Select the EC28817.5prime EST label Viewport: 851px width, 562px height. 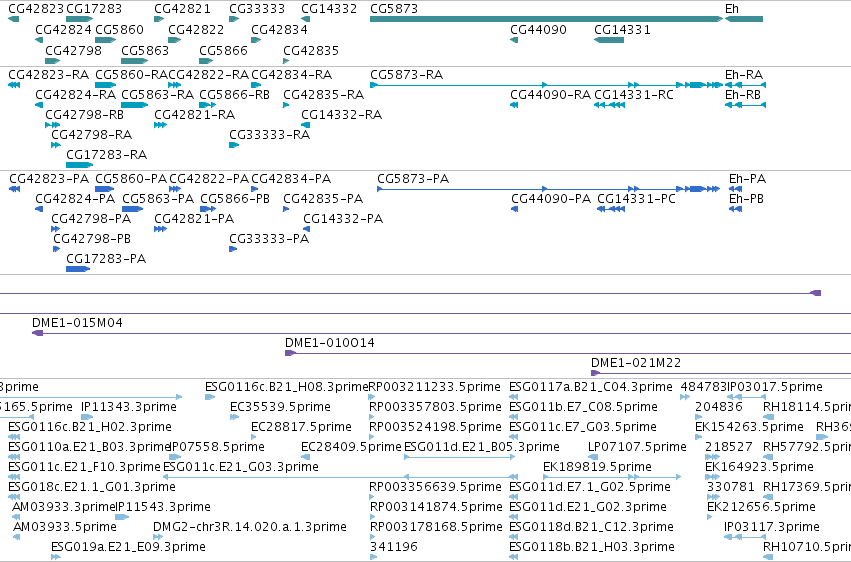coord(301,427)
